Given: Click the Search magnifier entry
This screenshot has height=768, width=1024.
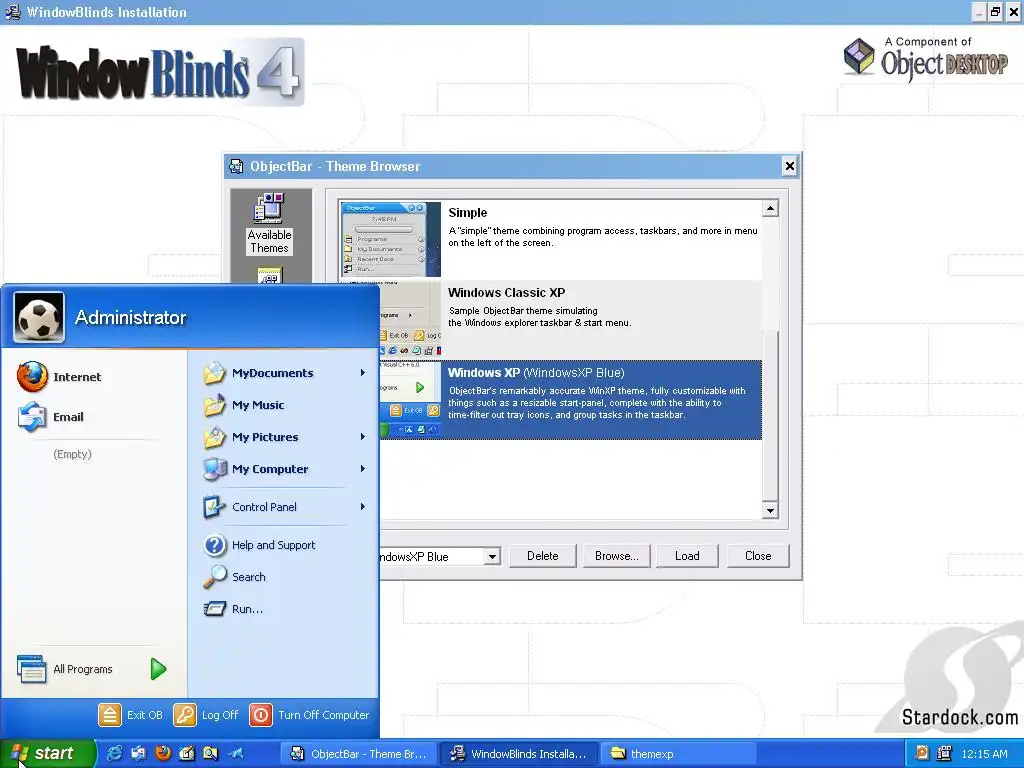Looking at the screenshot, I should pos(234,577).
